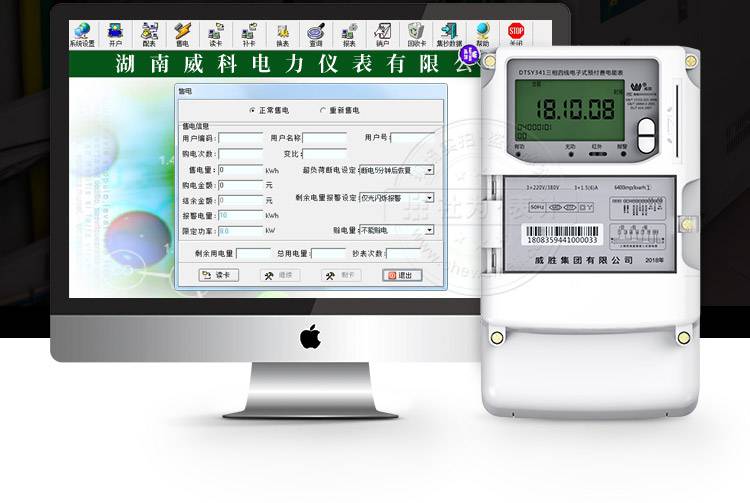Click the disabled 继续 button
The image size is (750, 503).
point(280,275)
